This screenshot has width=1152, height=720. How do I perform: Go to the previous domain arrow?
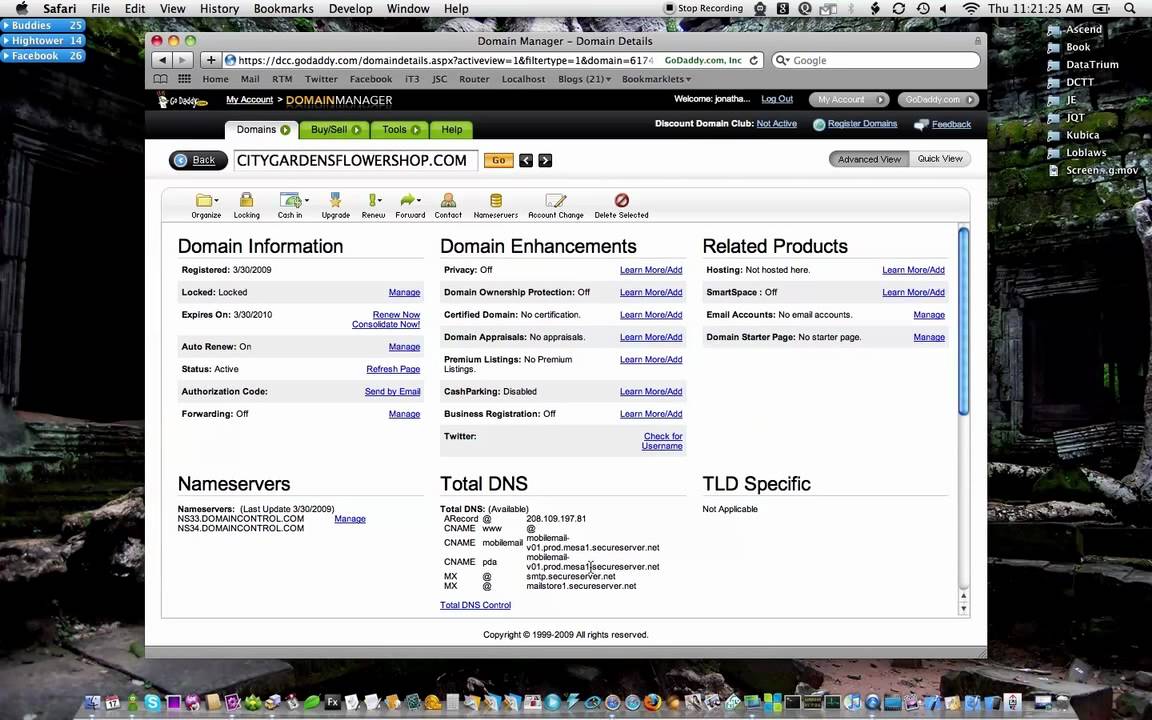point(526,160)
